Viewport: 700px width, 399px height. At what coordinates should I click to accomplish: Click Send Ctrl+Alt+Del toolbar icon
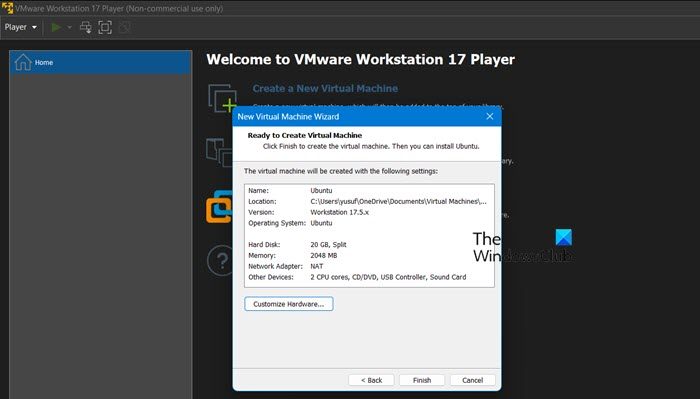pos(86,27)
